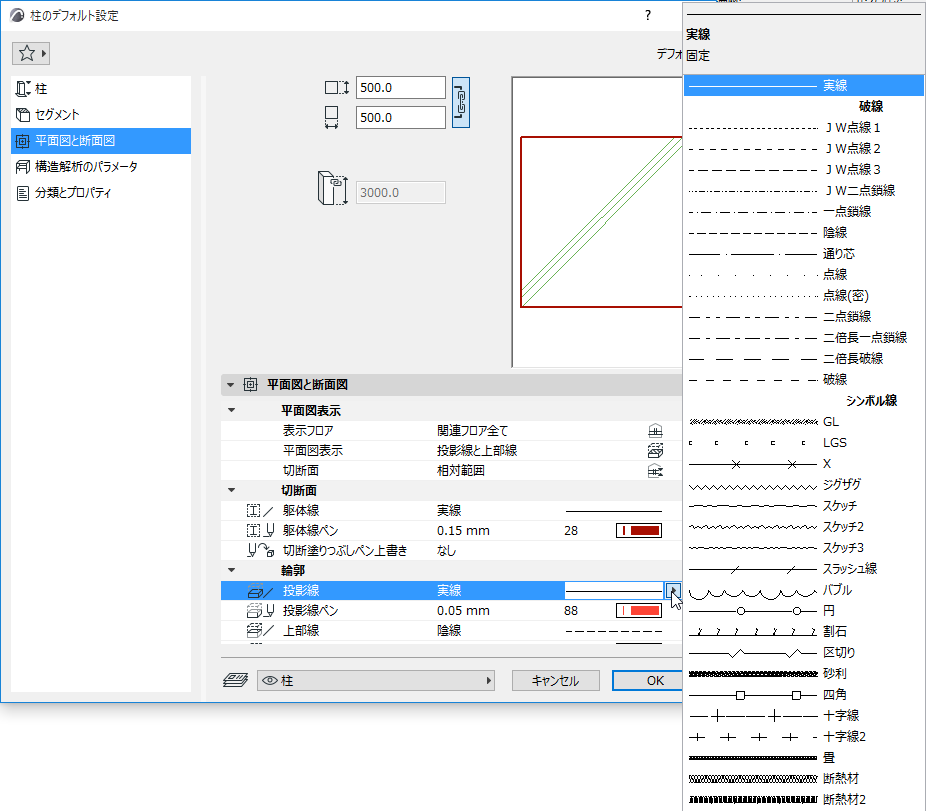Click the width field showing 500.0

400,87
